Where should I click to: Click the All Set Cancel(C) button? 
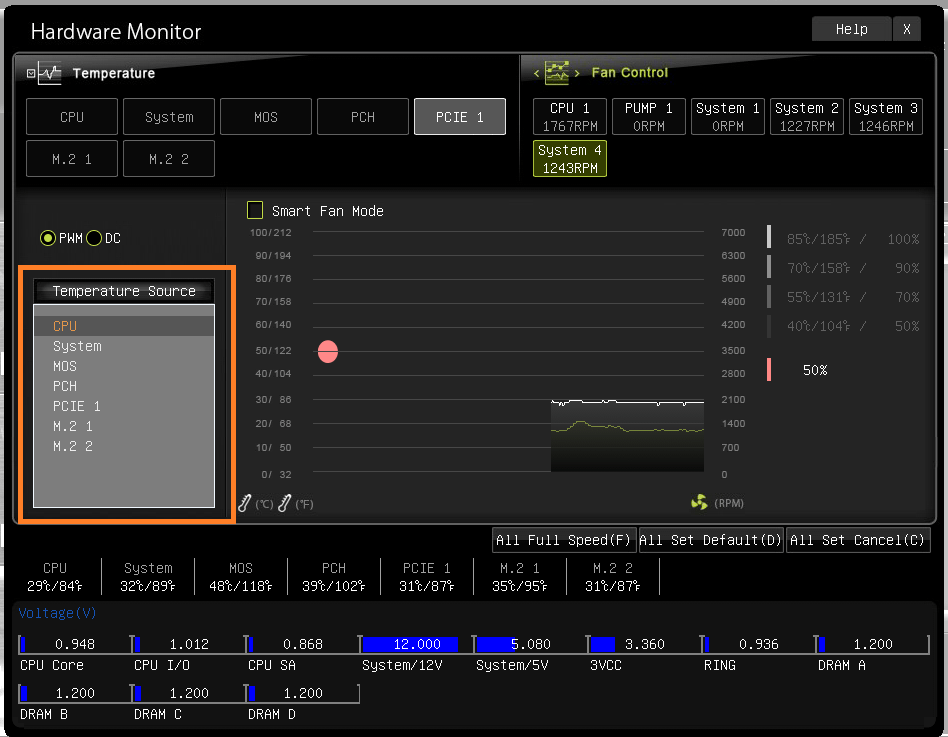pos(858,540)
